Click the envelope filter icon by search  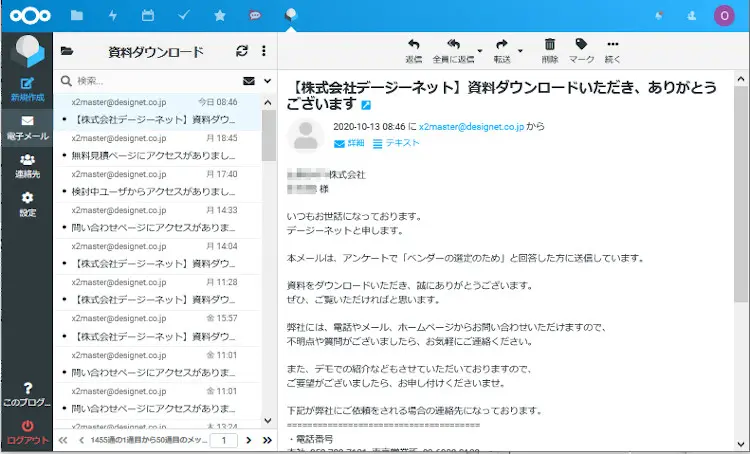pyautogui.click(x=249, y=81)
